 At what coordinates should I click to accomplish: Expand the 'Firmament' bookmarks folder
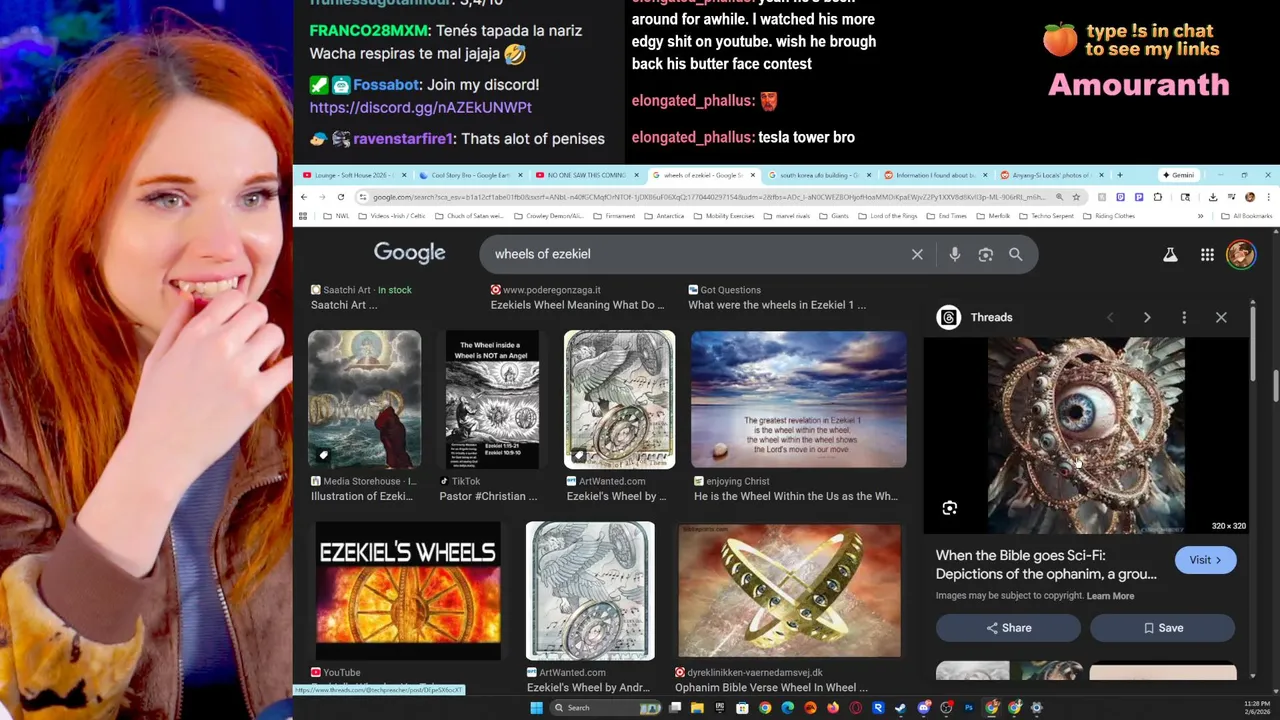[614, 216]
